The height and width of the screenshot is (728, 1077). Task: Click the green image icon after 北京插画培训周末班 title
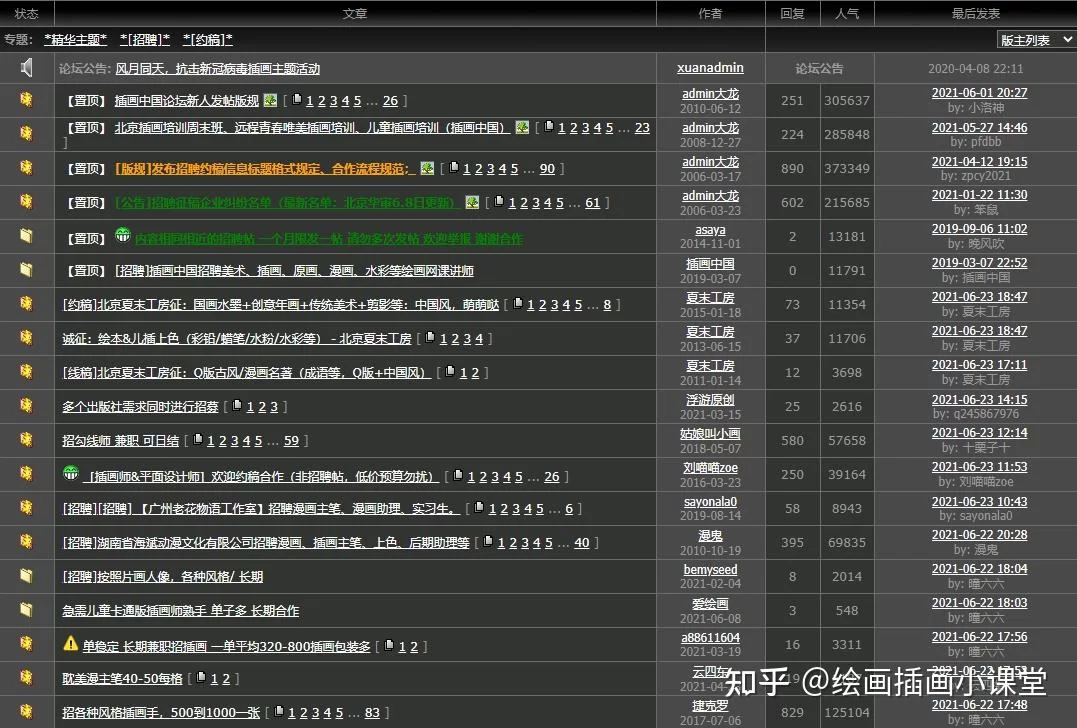[x=522, y=127]
